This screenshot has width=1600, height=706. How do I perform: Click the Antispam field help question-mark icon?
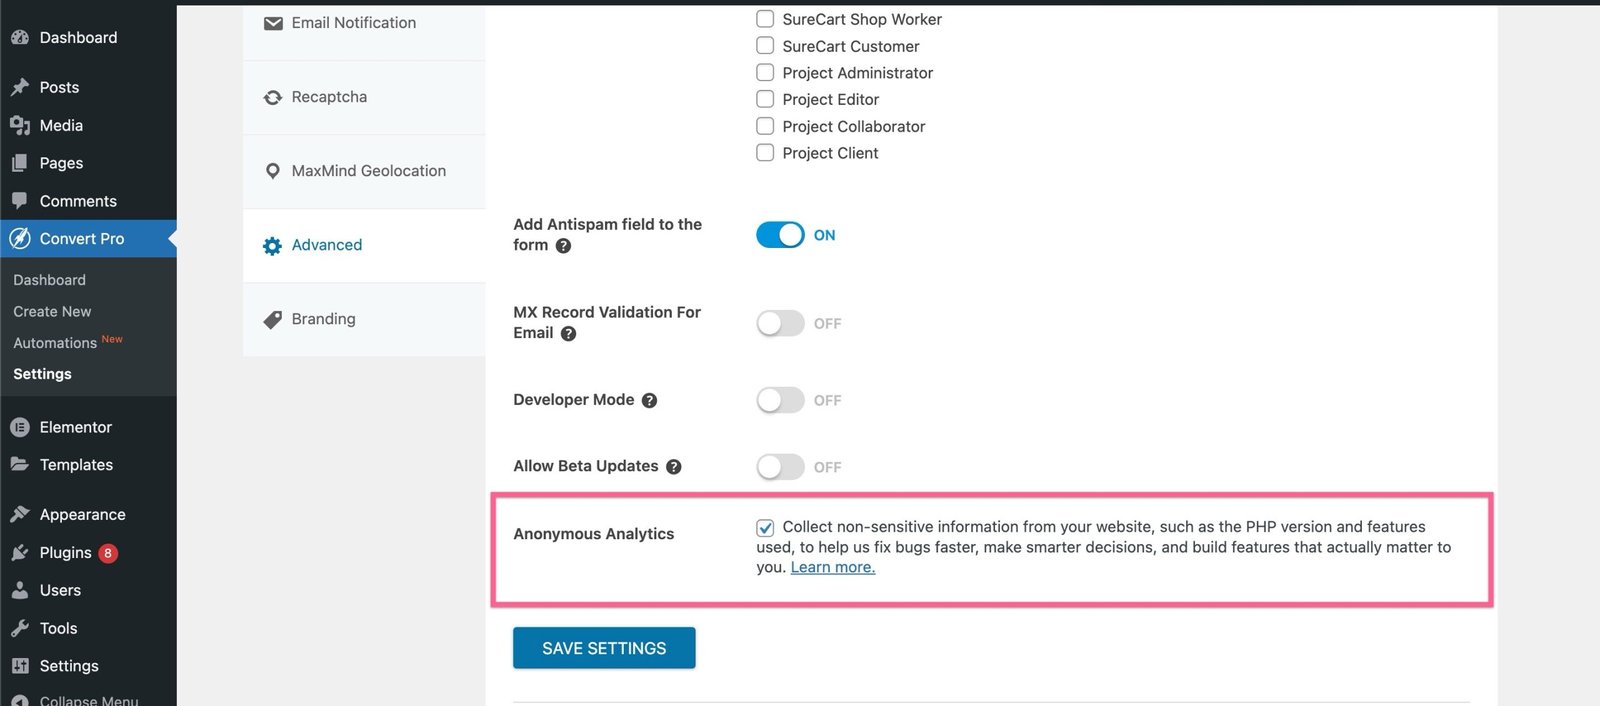[x=564, y=246]
